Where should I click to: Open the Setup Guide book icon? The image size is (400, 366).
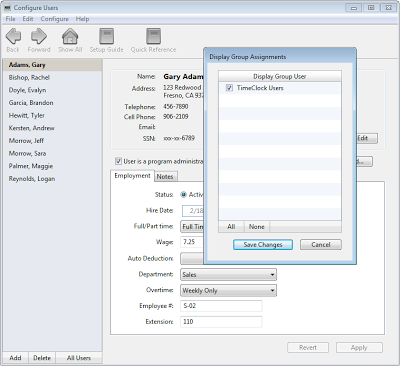tap(106, 36)
